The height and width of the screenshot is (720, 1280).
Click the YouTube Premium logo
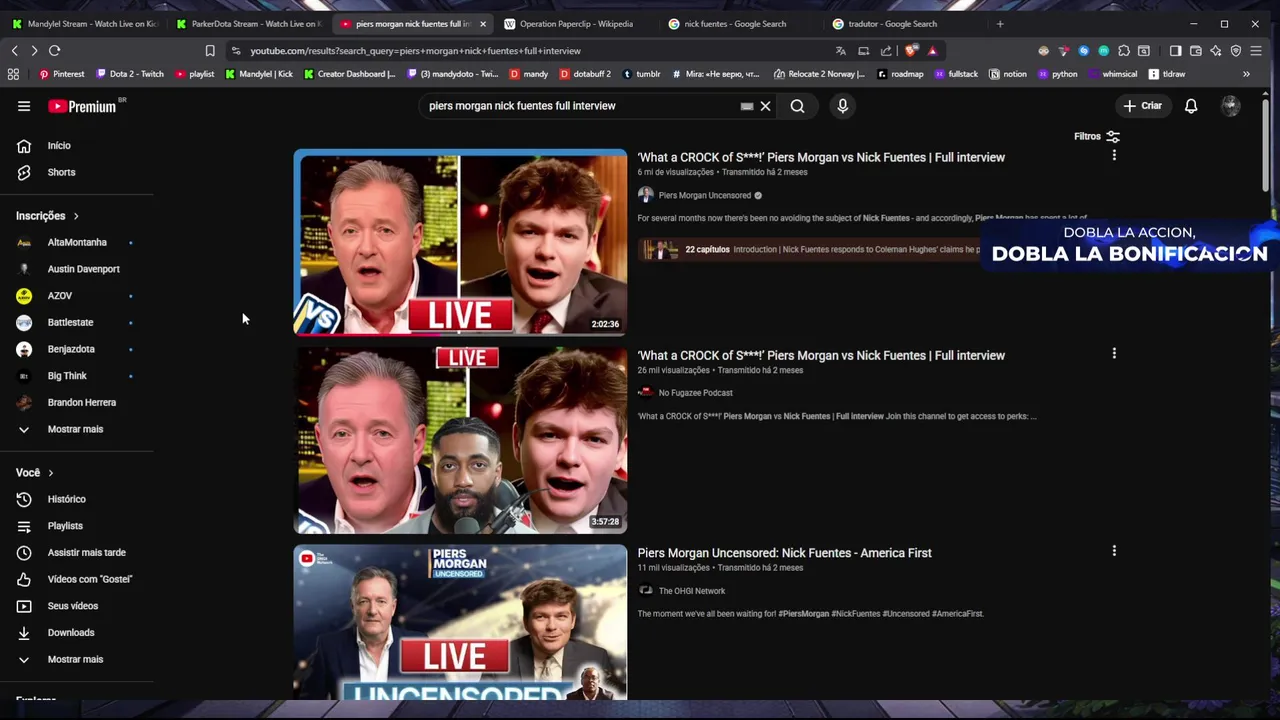pyautogui.click(x=81, y=106)
